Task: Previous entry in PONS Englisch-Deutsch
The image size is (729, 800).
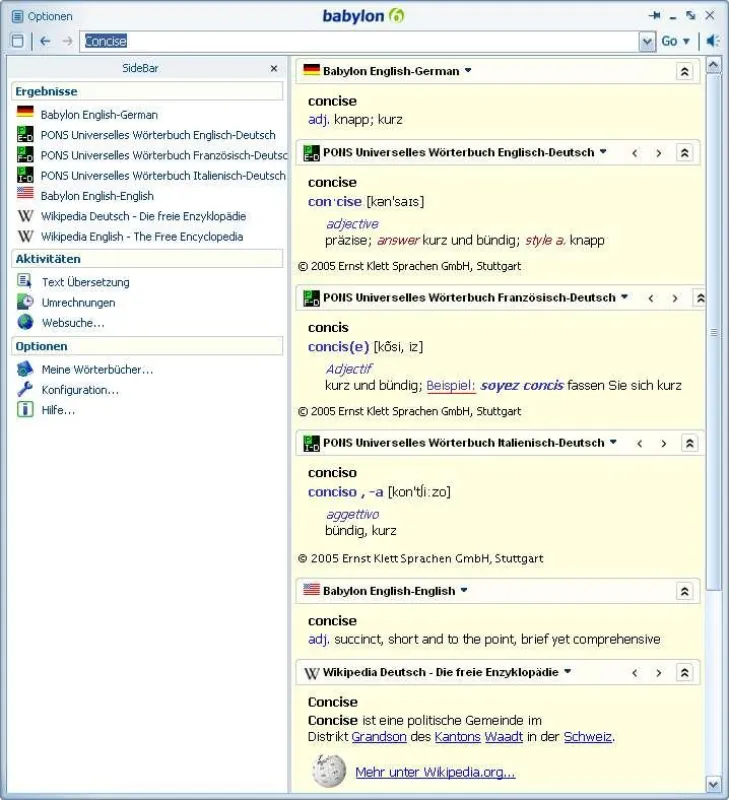Action: pos(635,153)
